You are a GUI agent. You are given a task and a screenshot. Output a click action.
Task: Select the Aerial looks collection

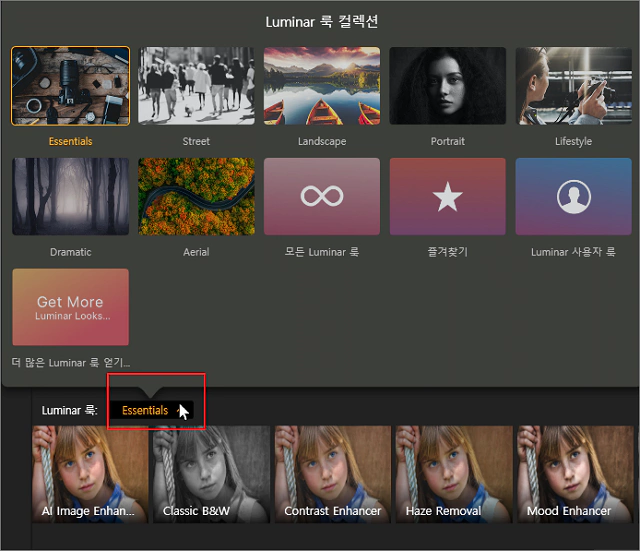(x=196, y=196)
